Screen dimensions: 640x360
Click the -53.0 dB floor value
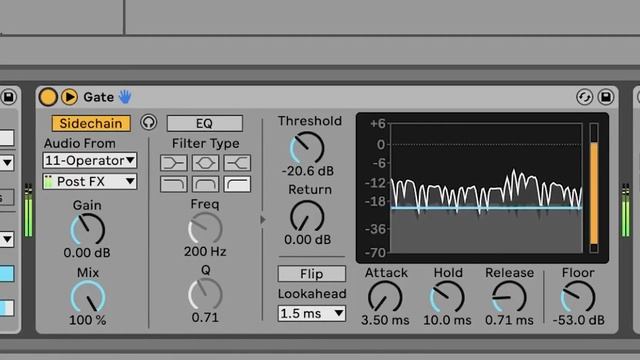pyautogui.click(x=578, y=320)
